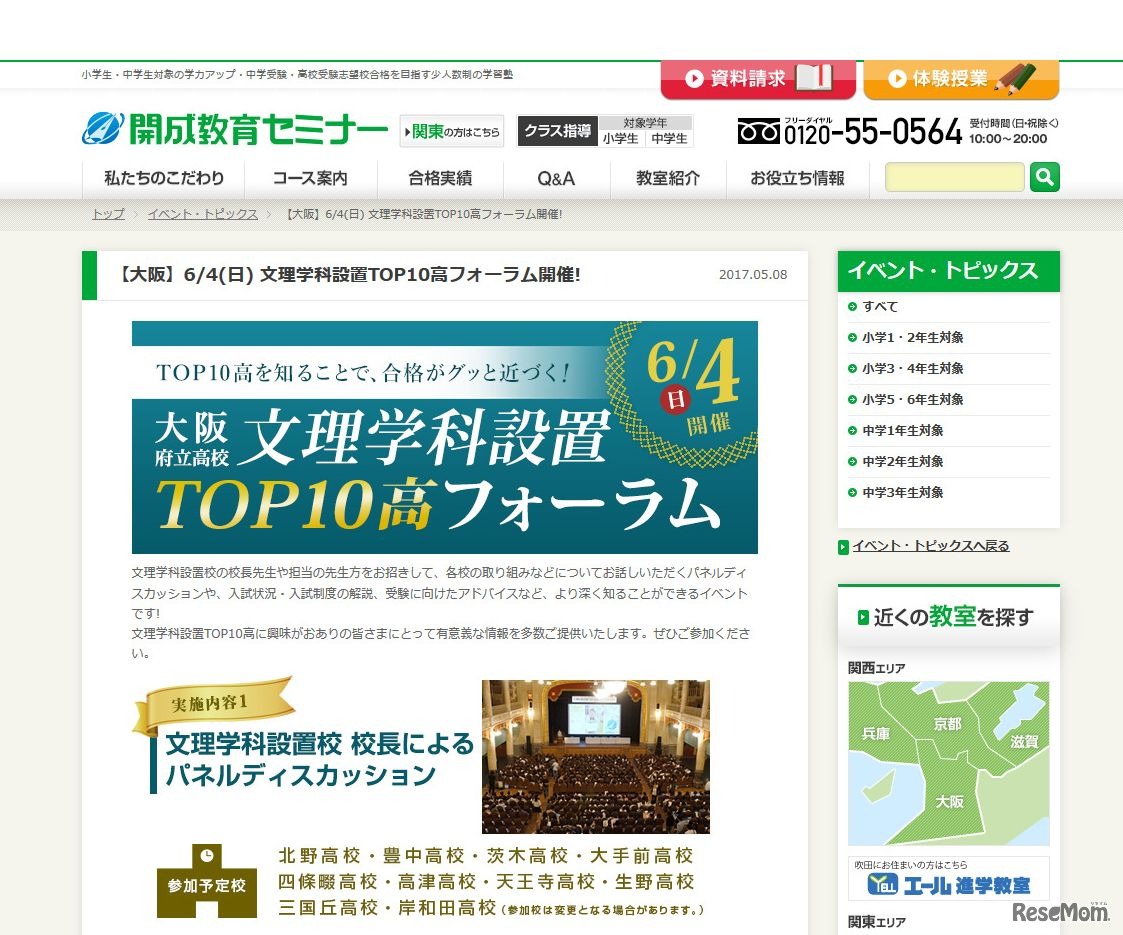Screen dimensions: 1123x935
Task: Click the イベント・トピックスへ戻る link
Action: pyautogui.click(x=929, y=545)
